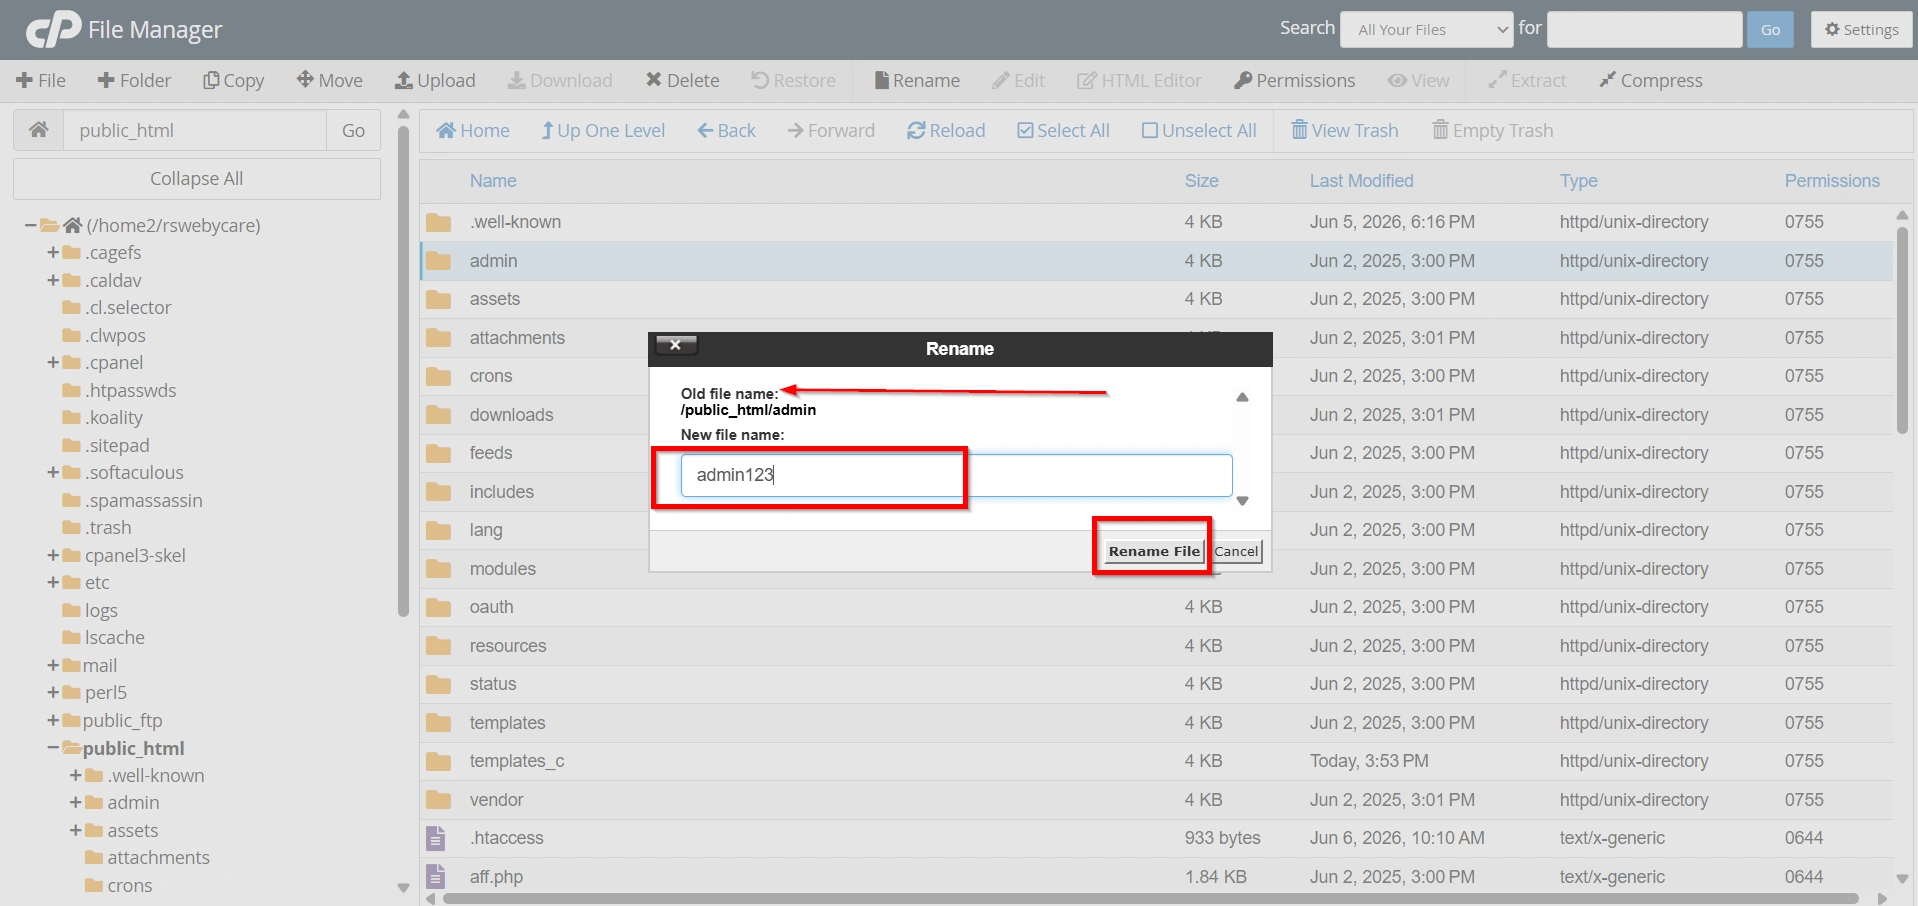The width and height of the screenshot is (1918, 906).
Task: Click the folder tree scrollbar
Action: pos(403,370)
